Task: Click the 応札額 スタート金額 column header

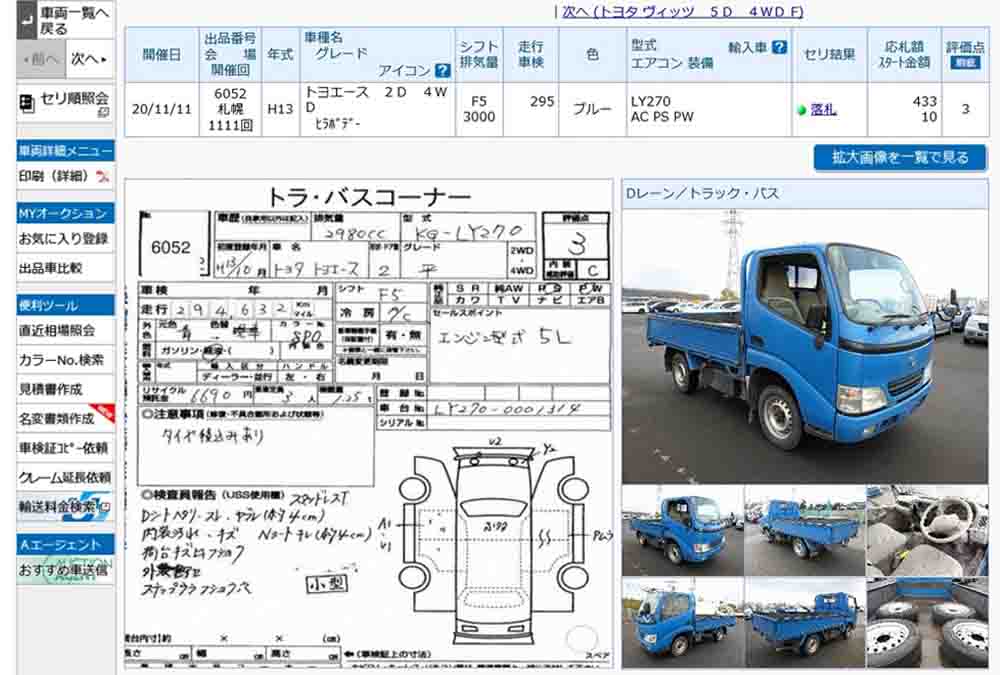Action: [904, 55]
